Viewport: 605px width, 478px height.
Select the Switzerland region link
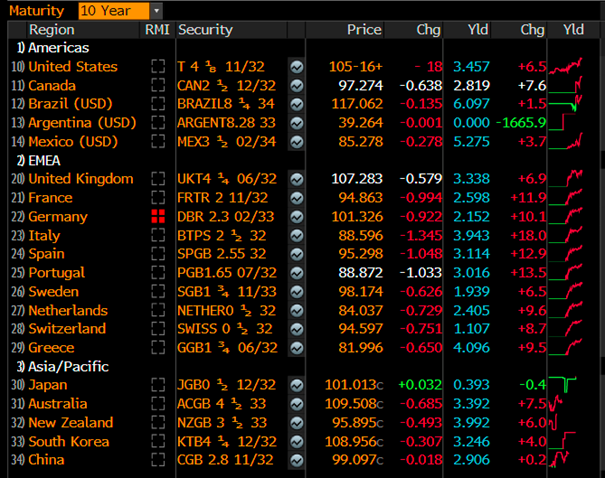67,329
